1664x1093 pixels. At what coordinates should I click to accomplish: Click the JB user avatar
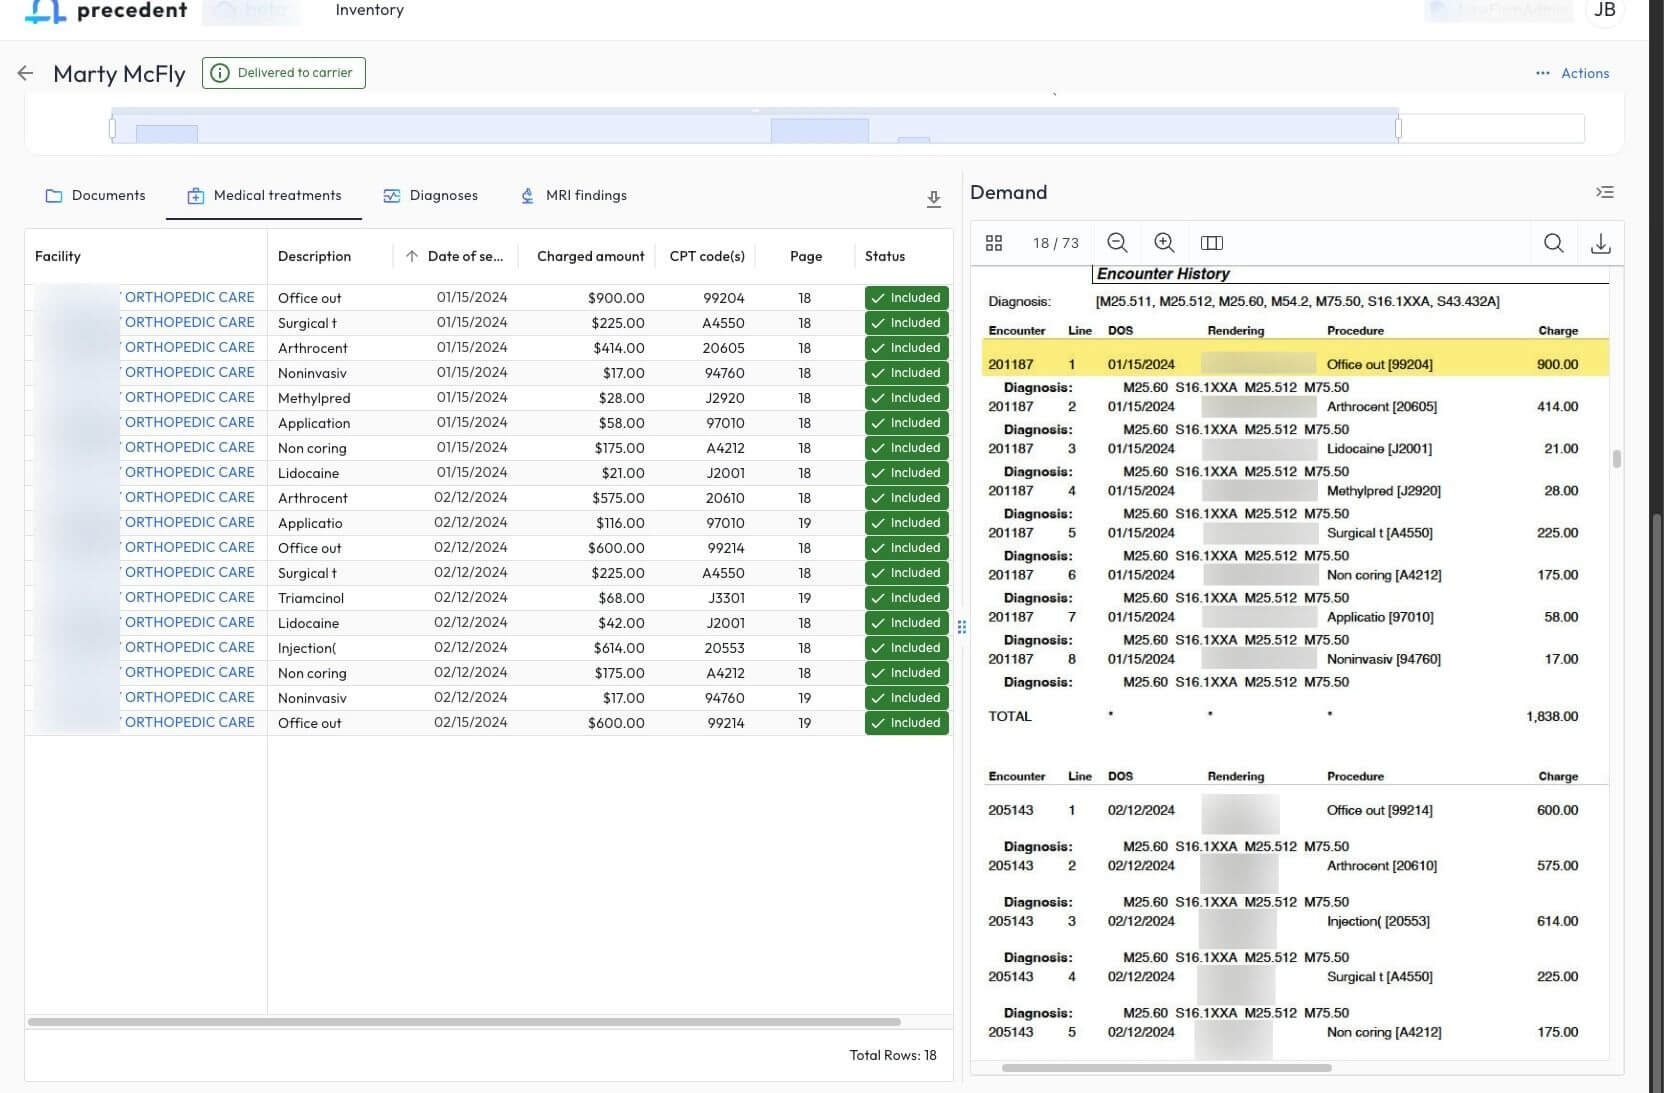click(1604, 10)
